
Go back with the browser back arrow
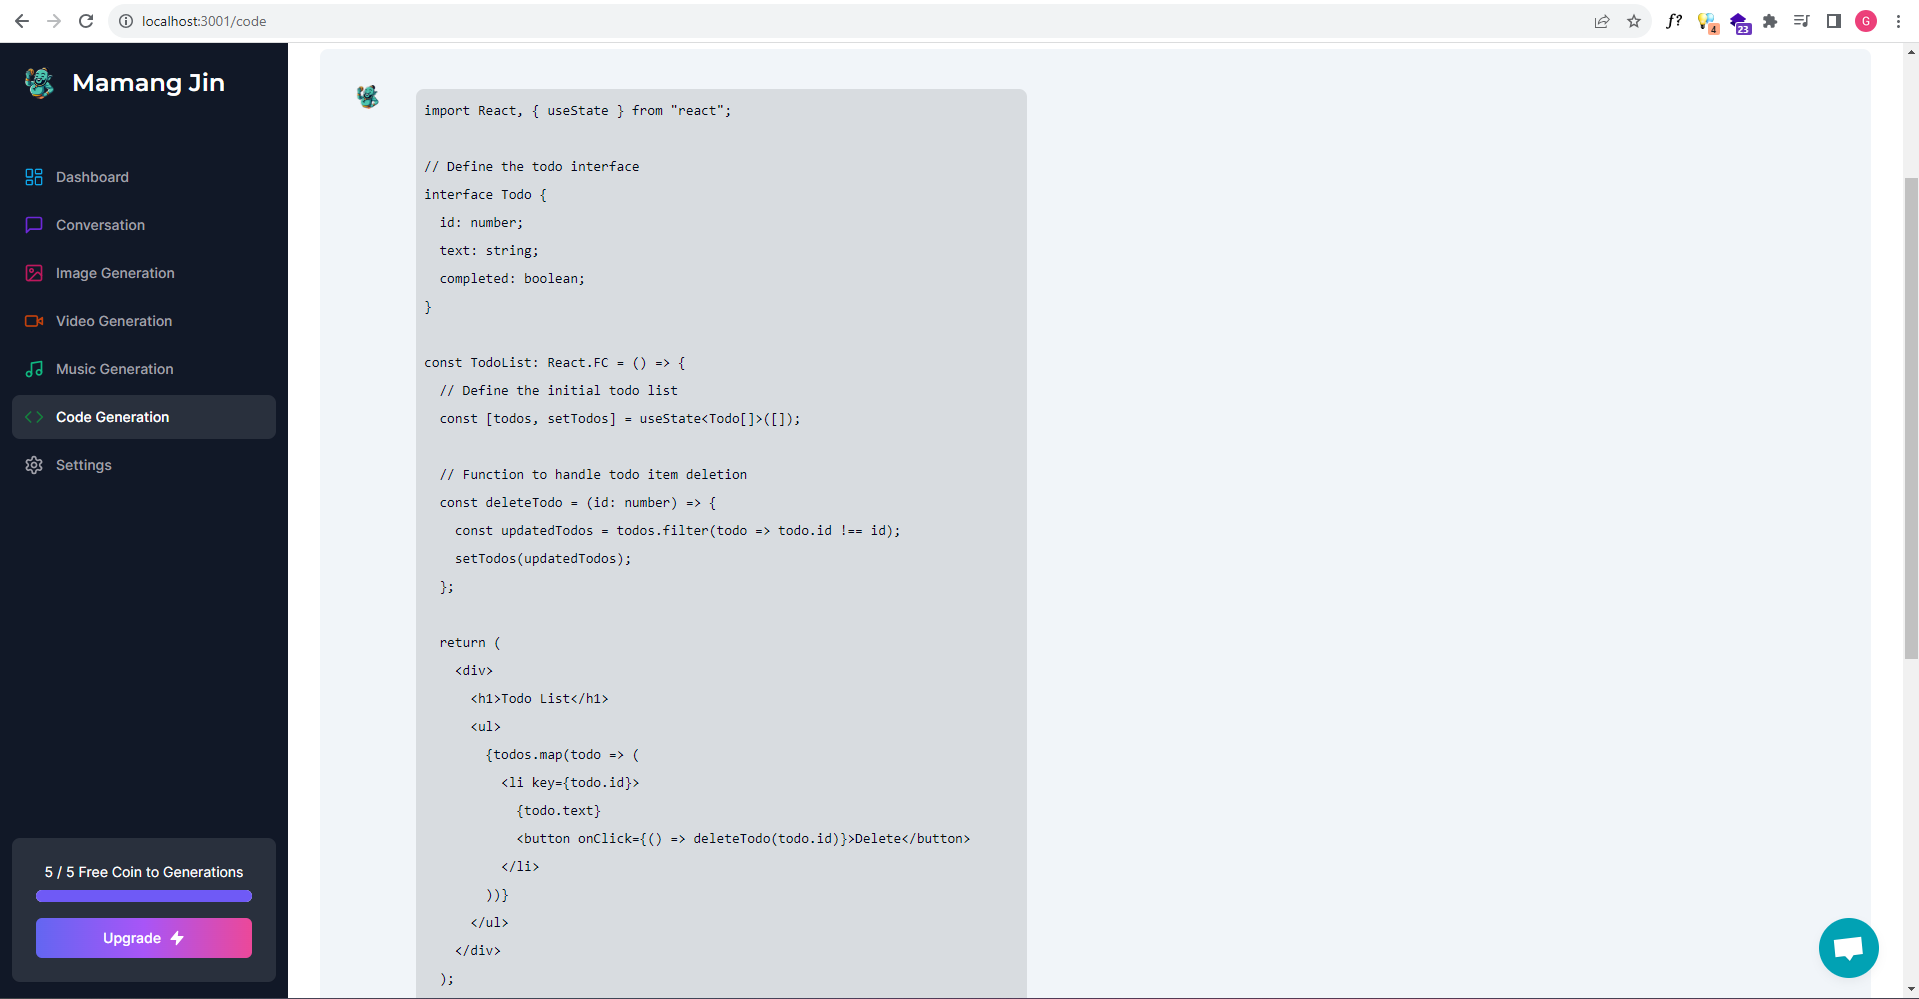tap(22, 21)
